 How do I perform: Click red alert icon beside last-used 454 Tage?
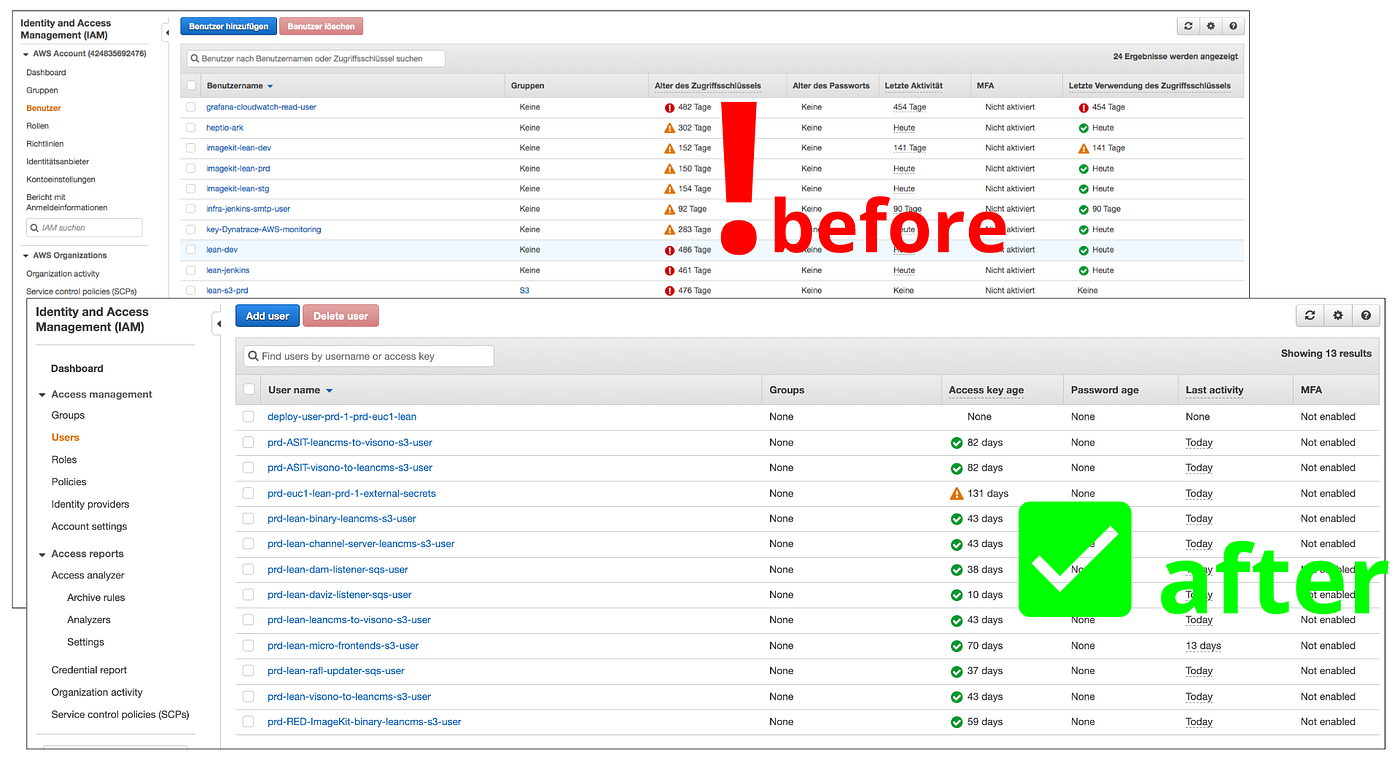[x=1084, y=107]
